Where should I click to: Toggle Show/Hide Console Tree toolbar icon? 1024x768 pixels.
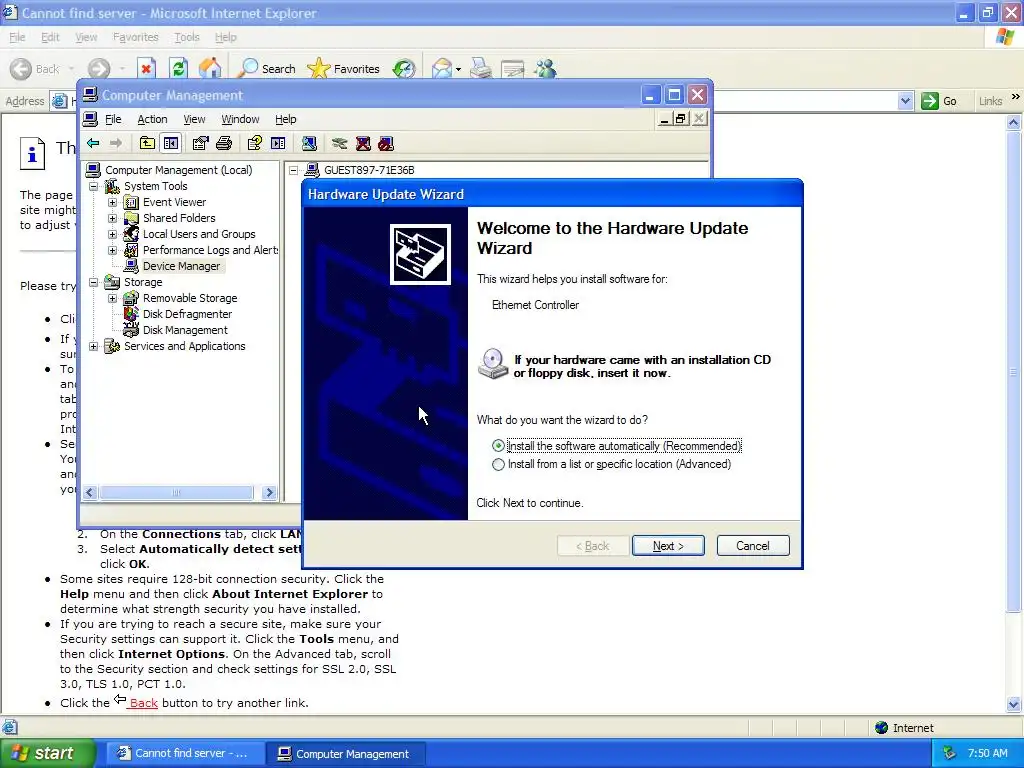[x=171, y=144]
